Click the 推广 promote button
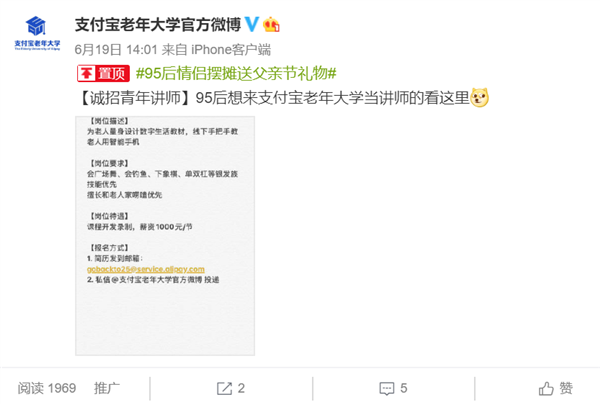600x404 pixels. (107, 388)
